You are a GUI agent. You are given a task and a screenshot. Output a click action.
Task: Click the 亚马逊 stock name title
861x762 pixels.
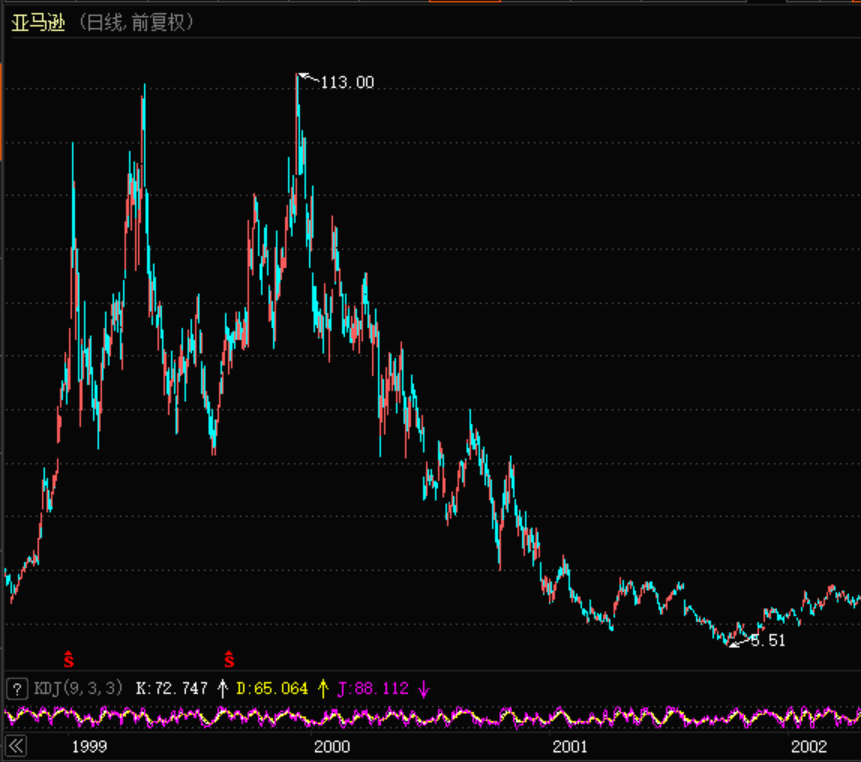click(x=38, y=23)
